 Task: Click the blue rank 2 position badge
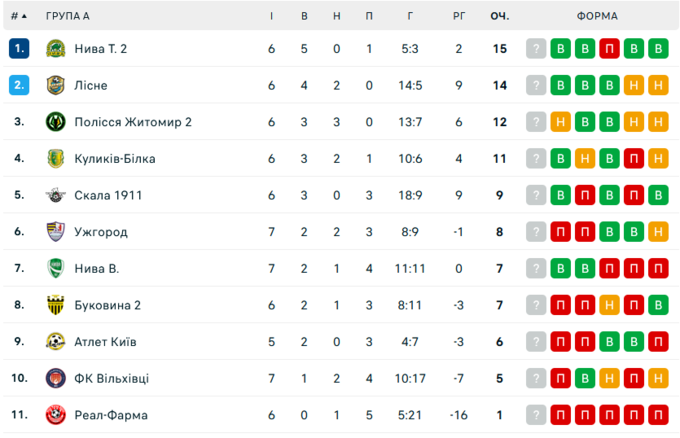point(19,86)
